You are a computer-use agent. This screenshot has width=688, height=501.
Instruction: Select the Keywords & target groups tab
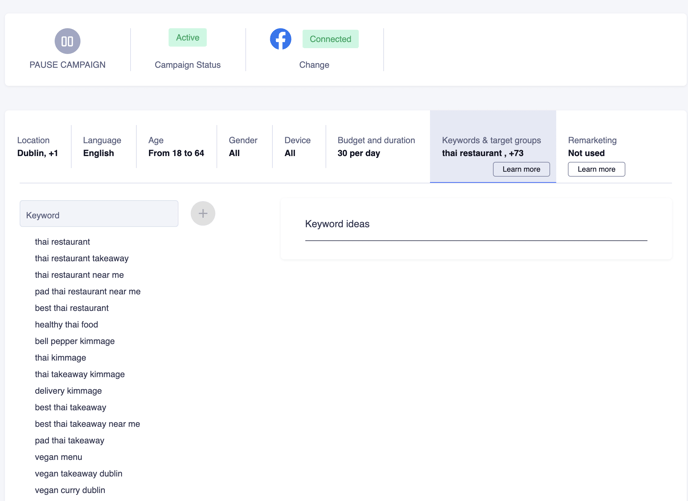[493, 147]
